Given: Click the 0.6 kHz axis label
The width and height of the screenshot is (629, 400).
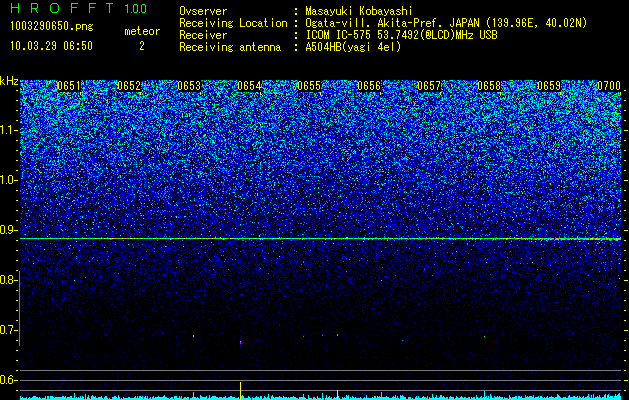Looking at the screenshot, I should coord(8,380).
